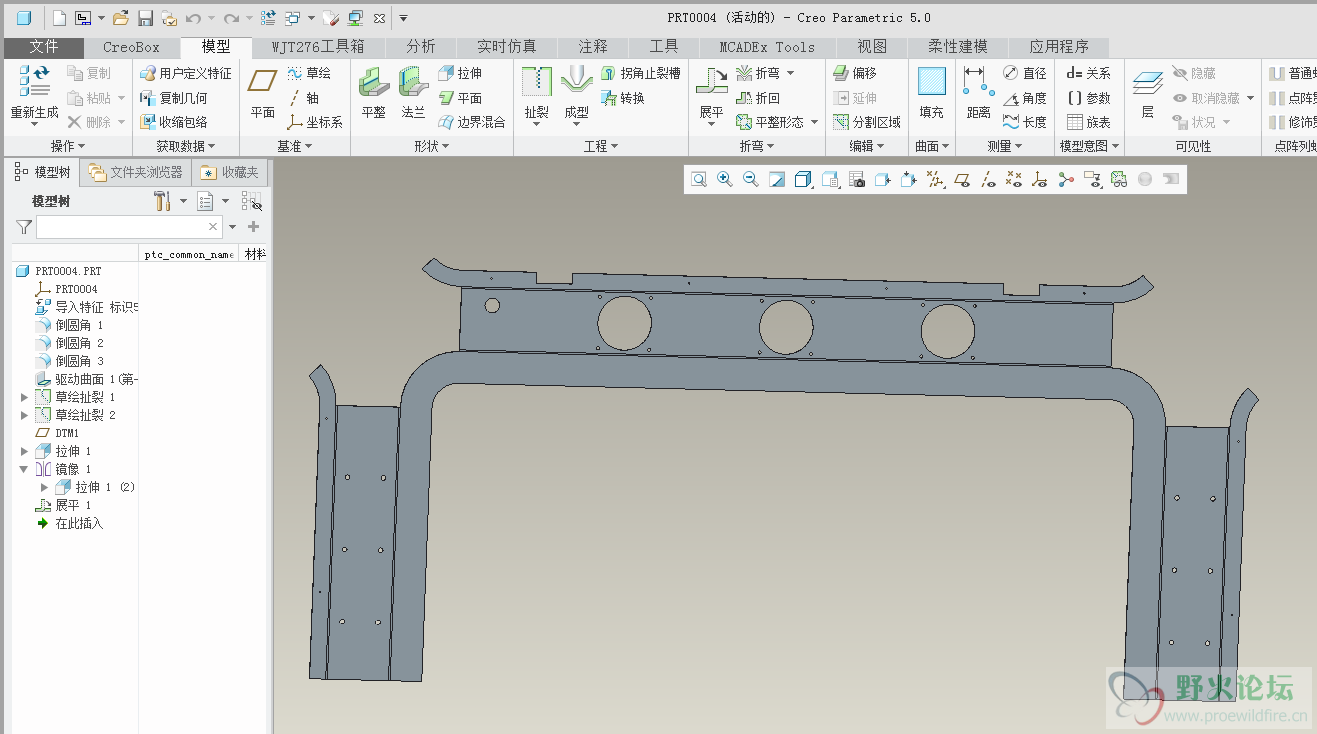Start a 草绘 sketch
Screen dimensions: 1317x734
[309, 73]
